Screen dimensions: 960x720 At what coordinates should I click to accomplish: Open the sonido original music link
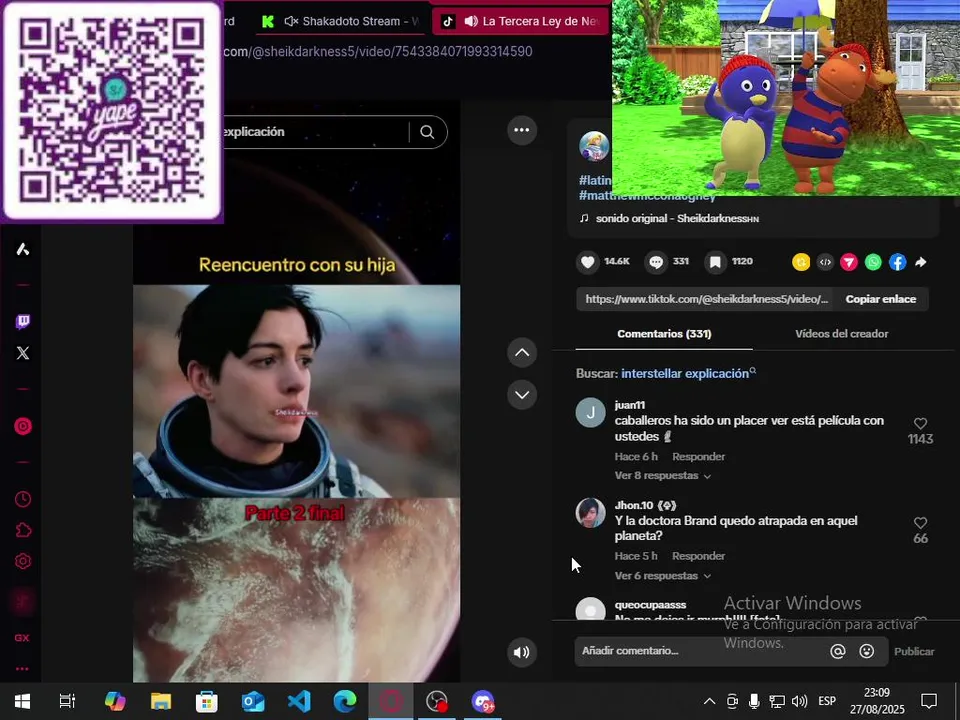coord(677,219)
